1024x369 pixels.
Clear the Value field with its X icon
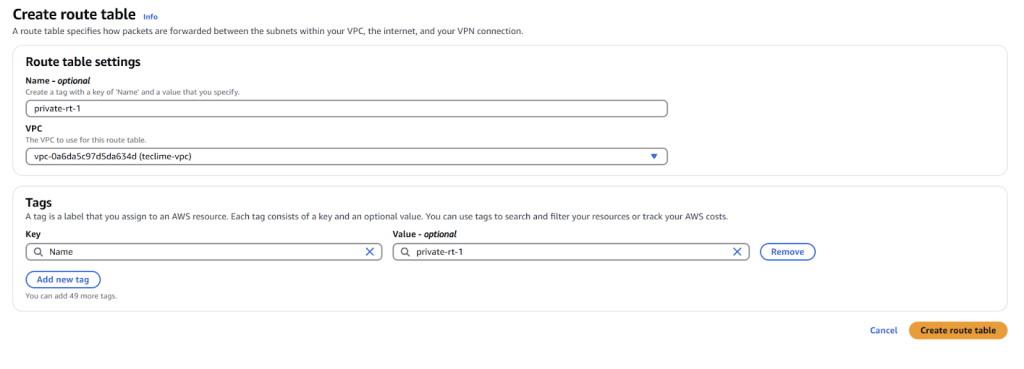[x=737, y=251]
